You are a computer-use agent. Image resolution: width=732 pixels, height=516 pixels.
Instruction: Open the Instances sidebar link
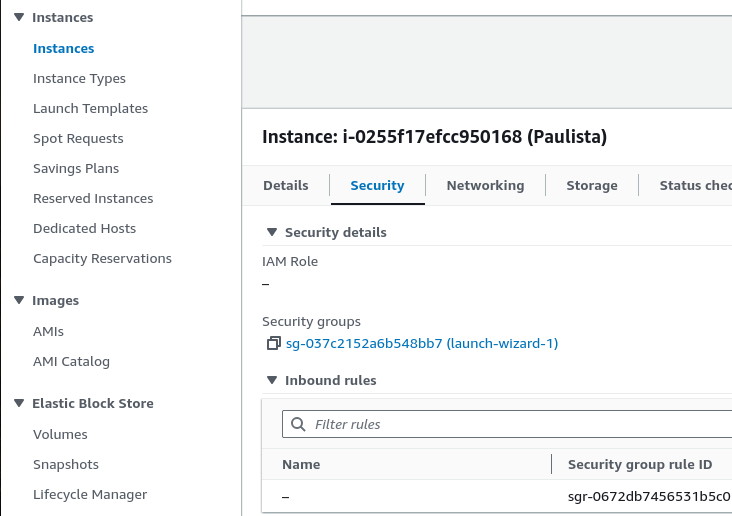pos(63,49)
